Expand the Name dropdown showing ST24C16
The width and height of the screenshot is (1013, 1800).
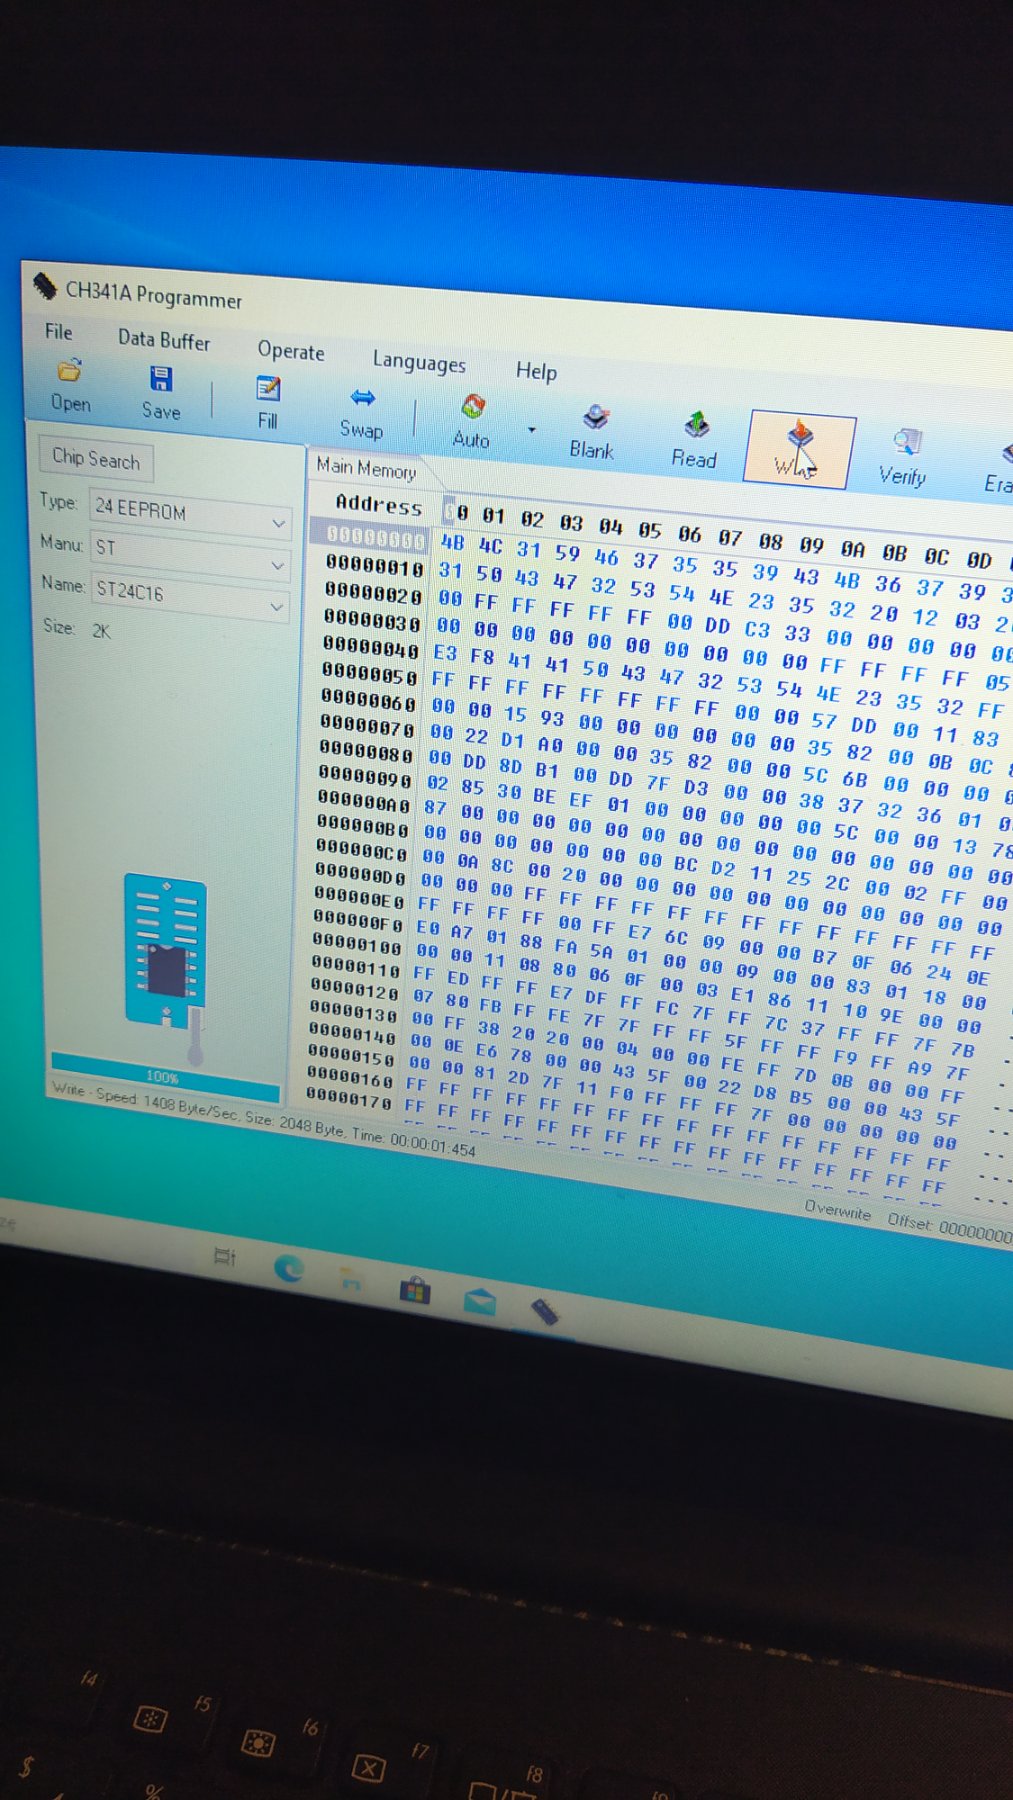pos(276,607)
